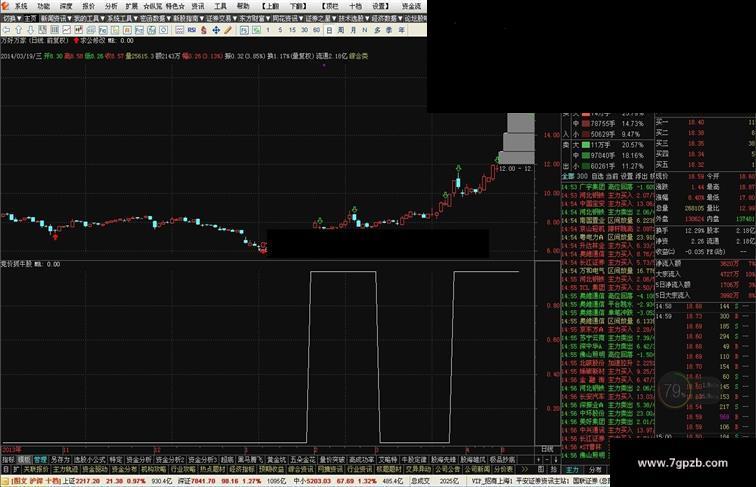Open the 报价 menu
756x487 pixels.
(89, 6)
